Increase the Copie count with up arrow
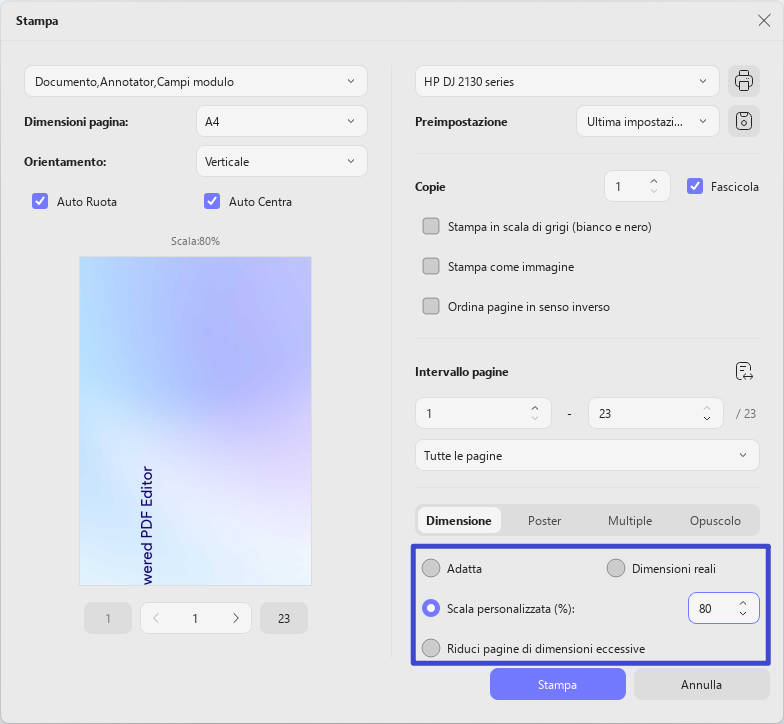Image resolution: width=784 pixels, height=724 pixels. [654, 182]
